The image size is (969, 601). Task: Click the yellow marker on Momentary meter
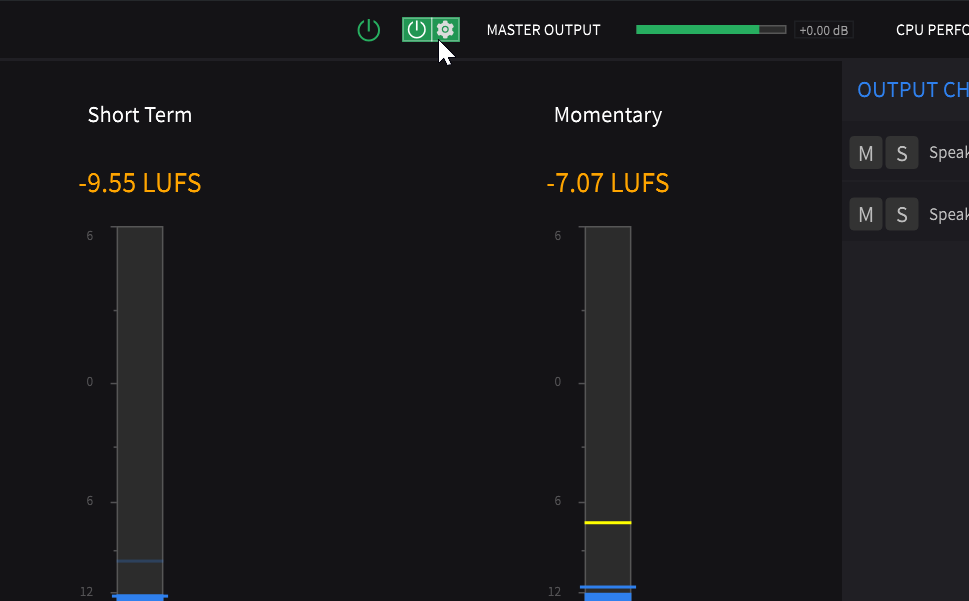click(x=607, y=523)
